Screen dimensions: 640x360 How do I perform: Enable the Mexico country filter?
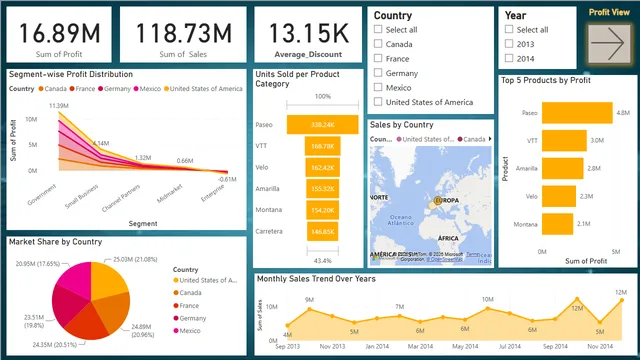tap(378, 87)
